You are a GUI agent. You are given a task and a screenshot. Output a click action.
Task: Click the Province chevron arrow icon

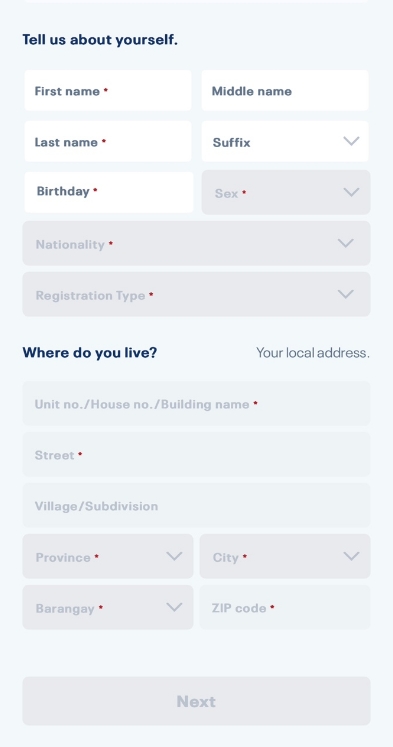[x=174, y=556]
